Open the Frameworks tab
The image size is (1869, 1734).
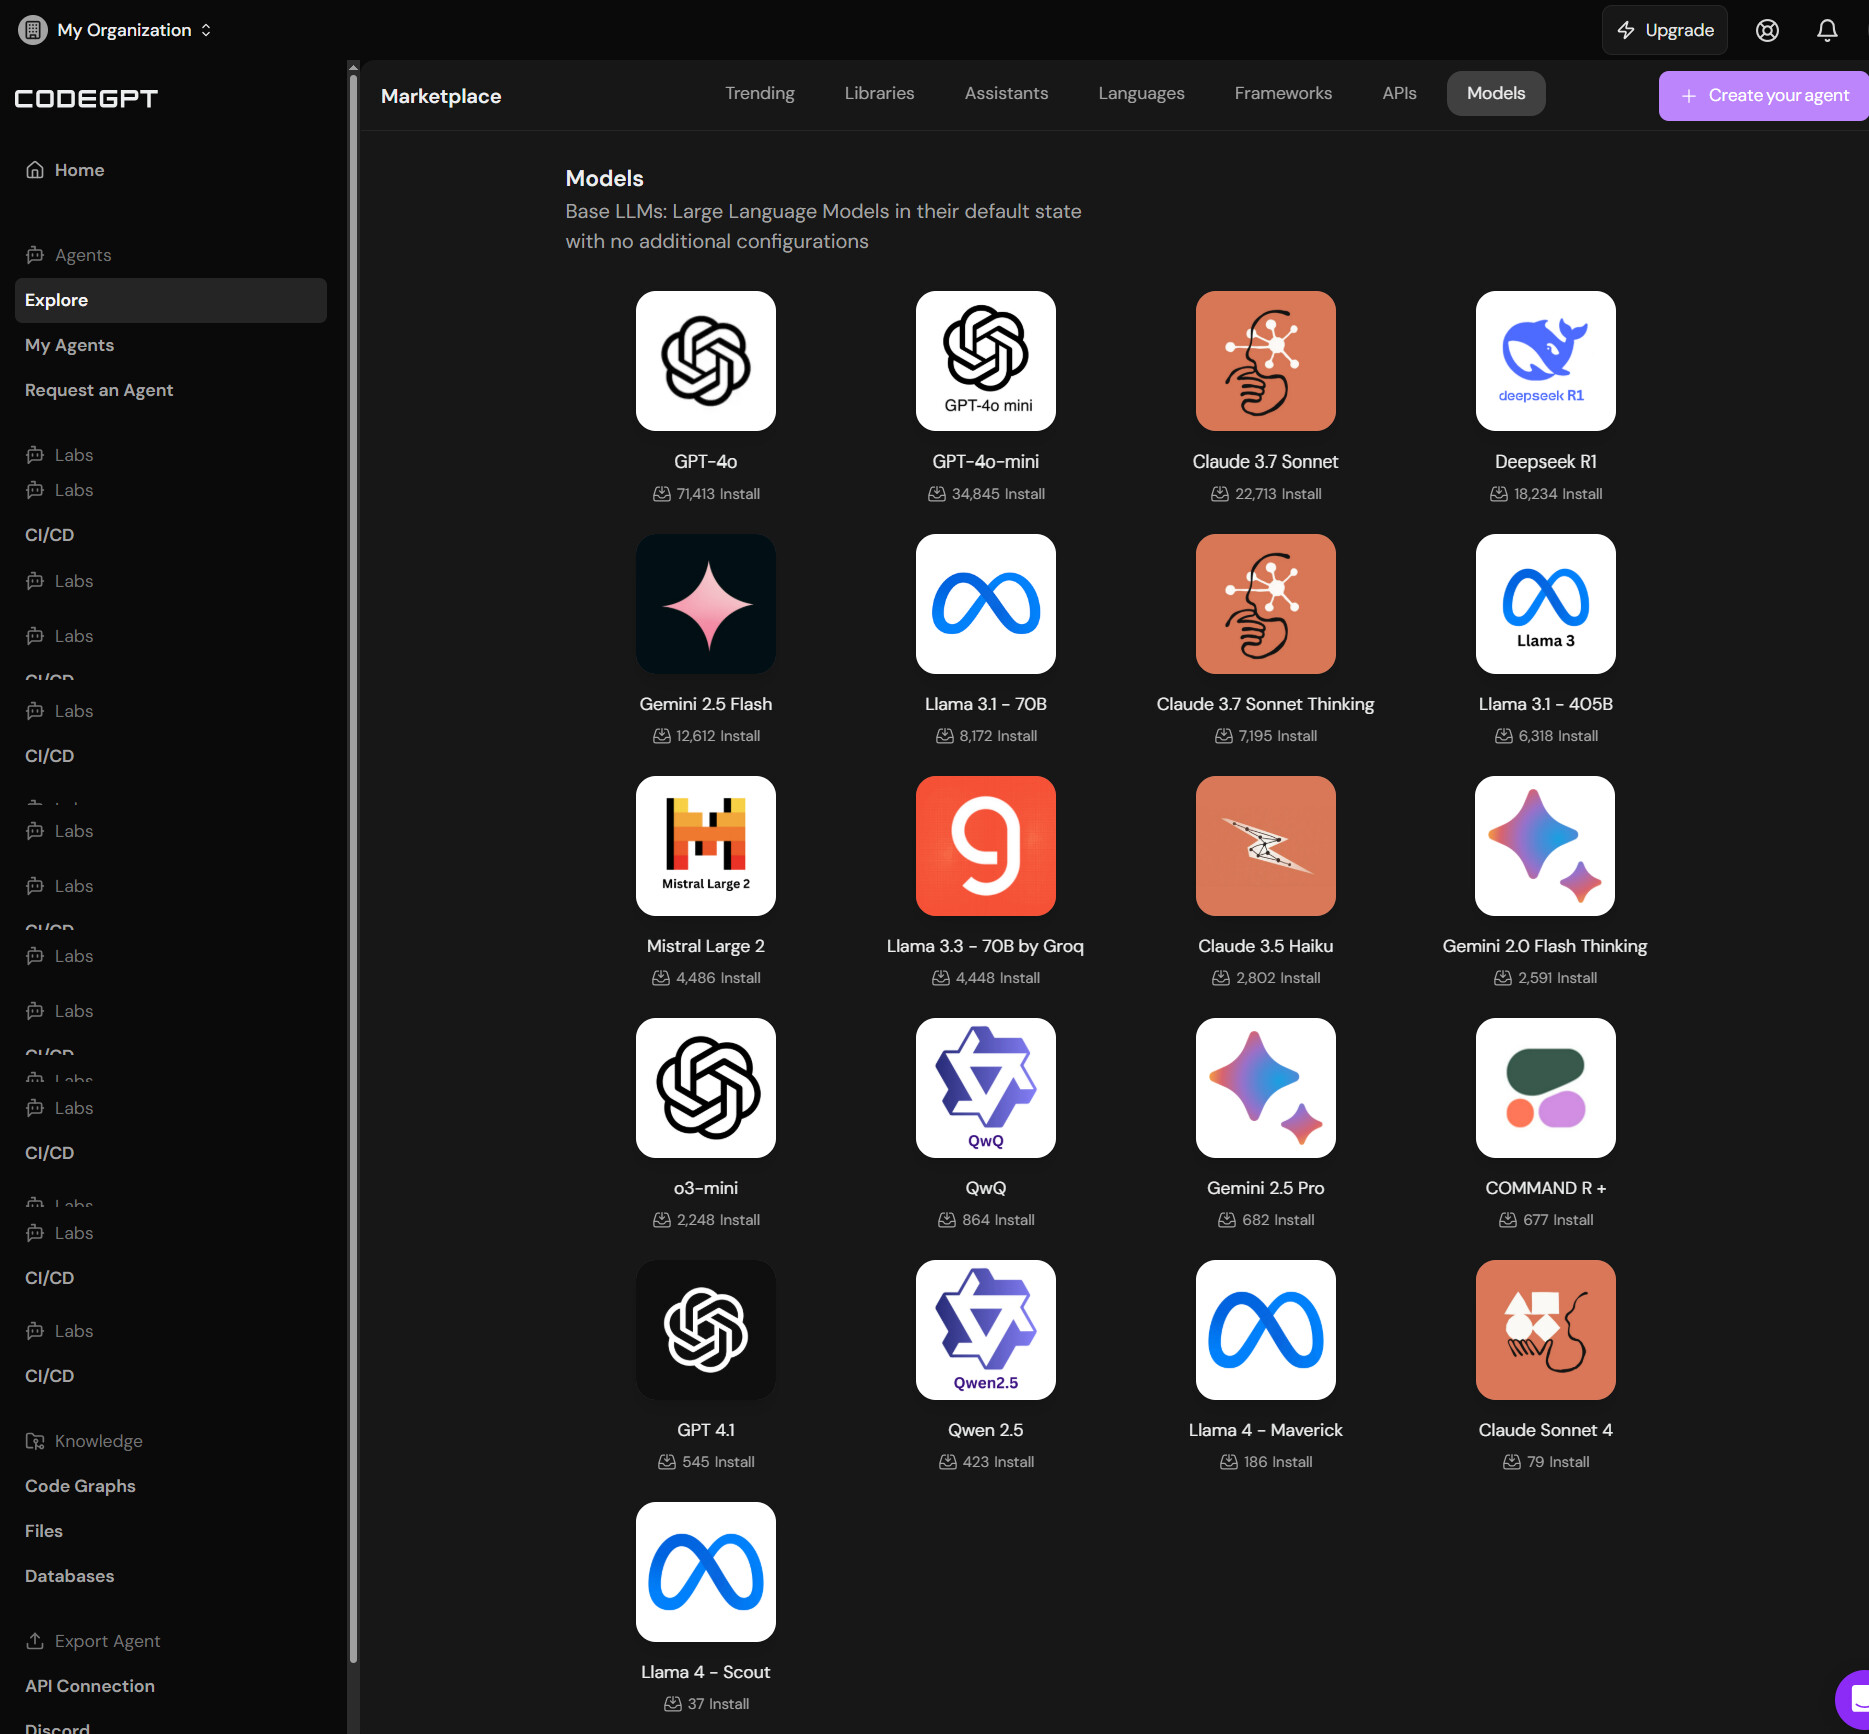[1282, 93]
